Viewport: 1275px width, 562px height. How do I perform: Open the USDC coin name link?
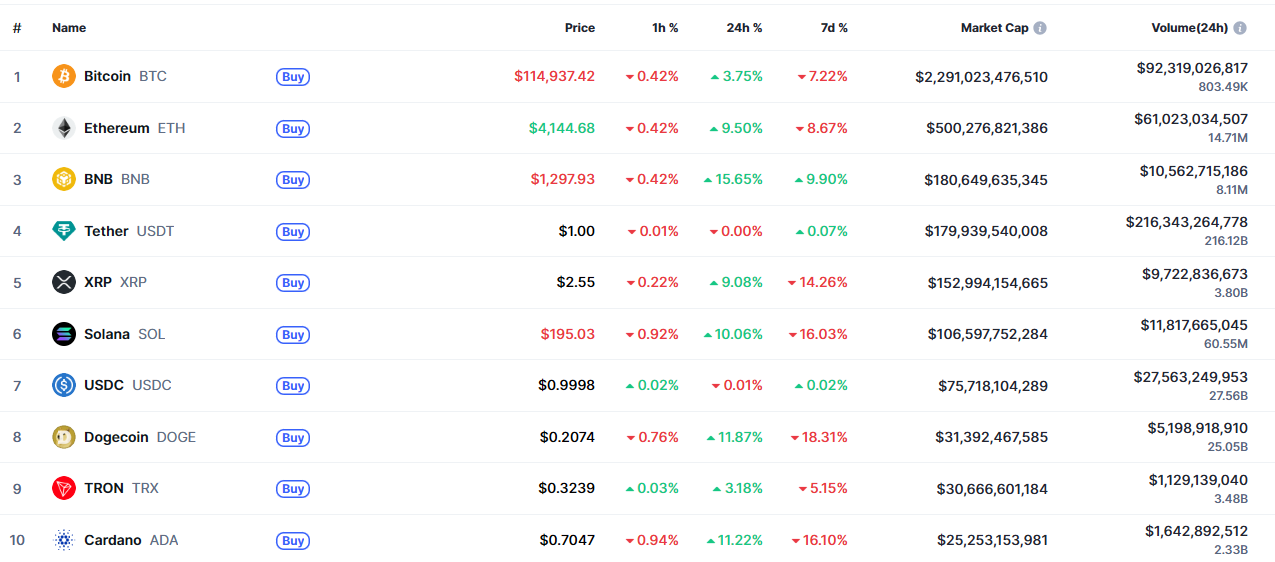[x=104, y=385]
